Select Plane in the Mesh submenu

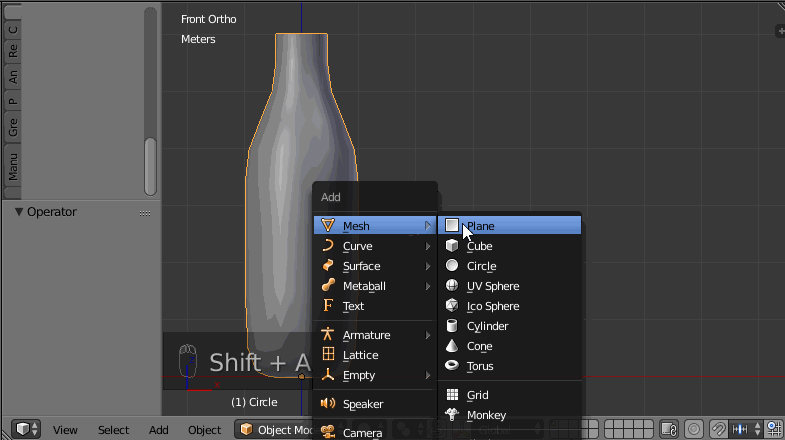pos(509,226)
